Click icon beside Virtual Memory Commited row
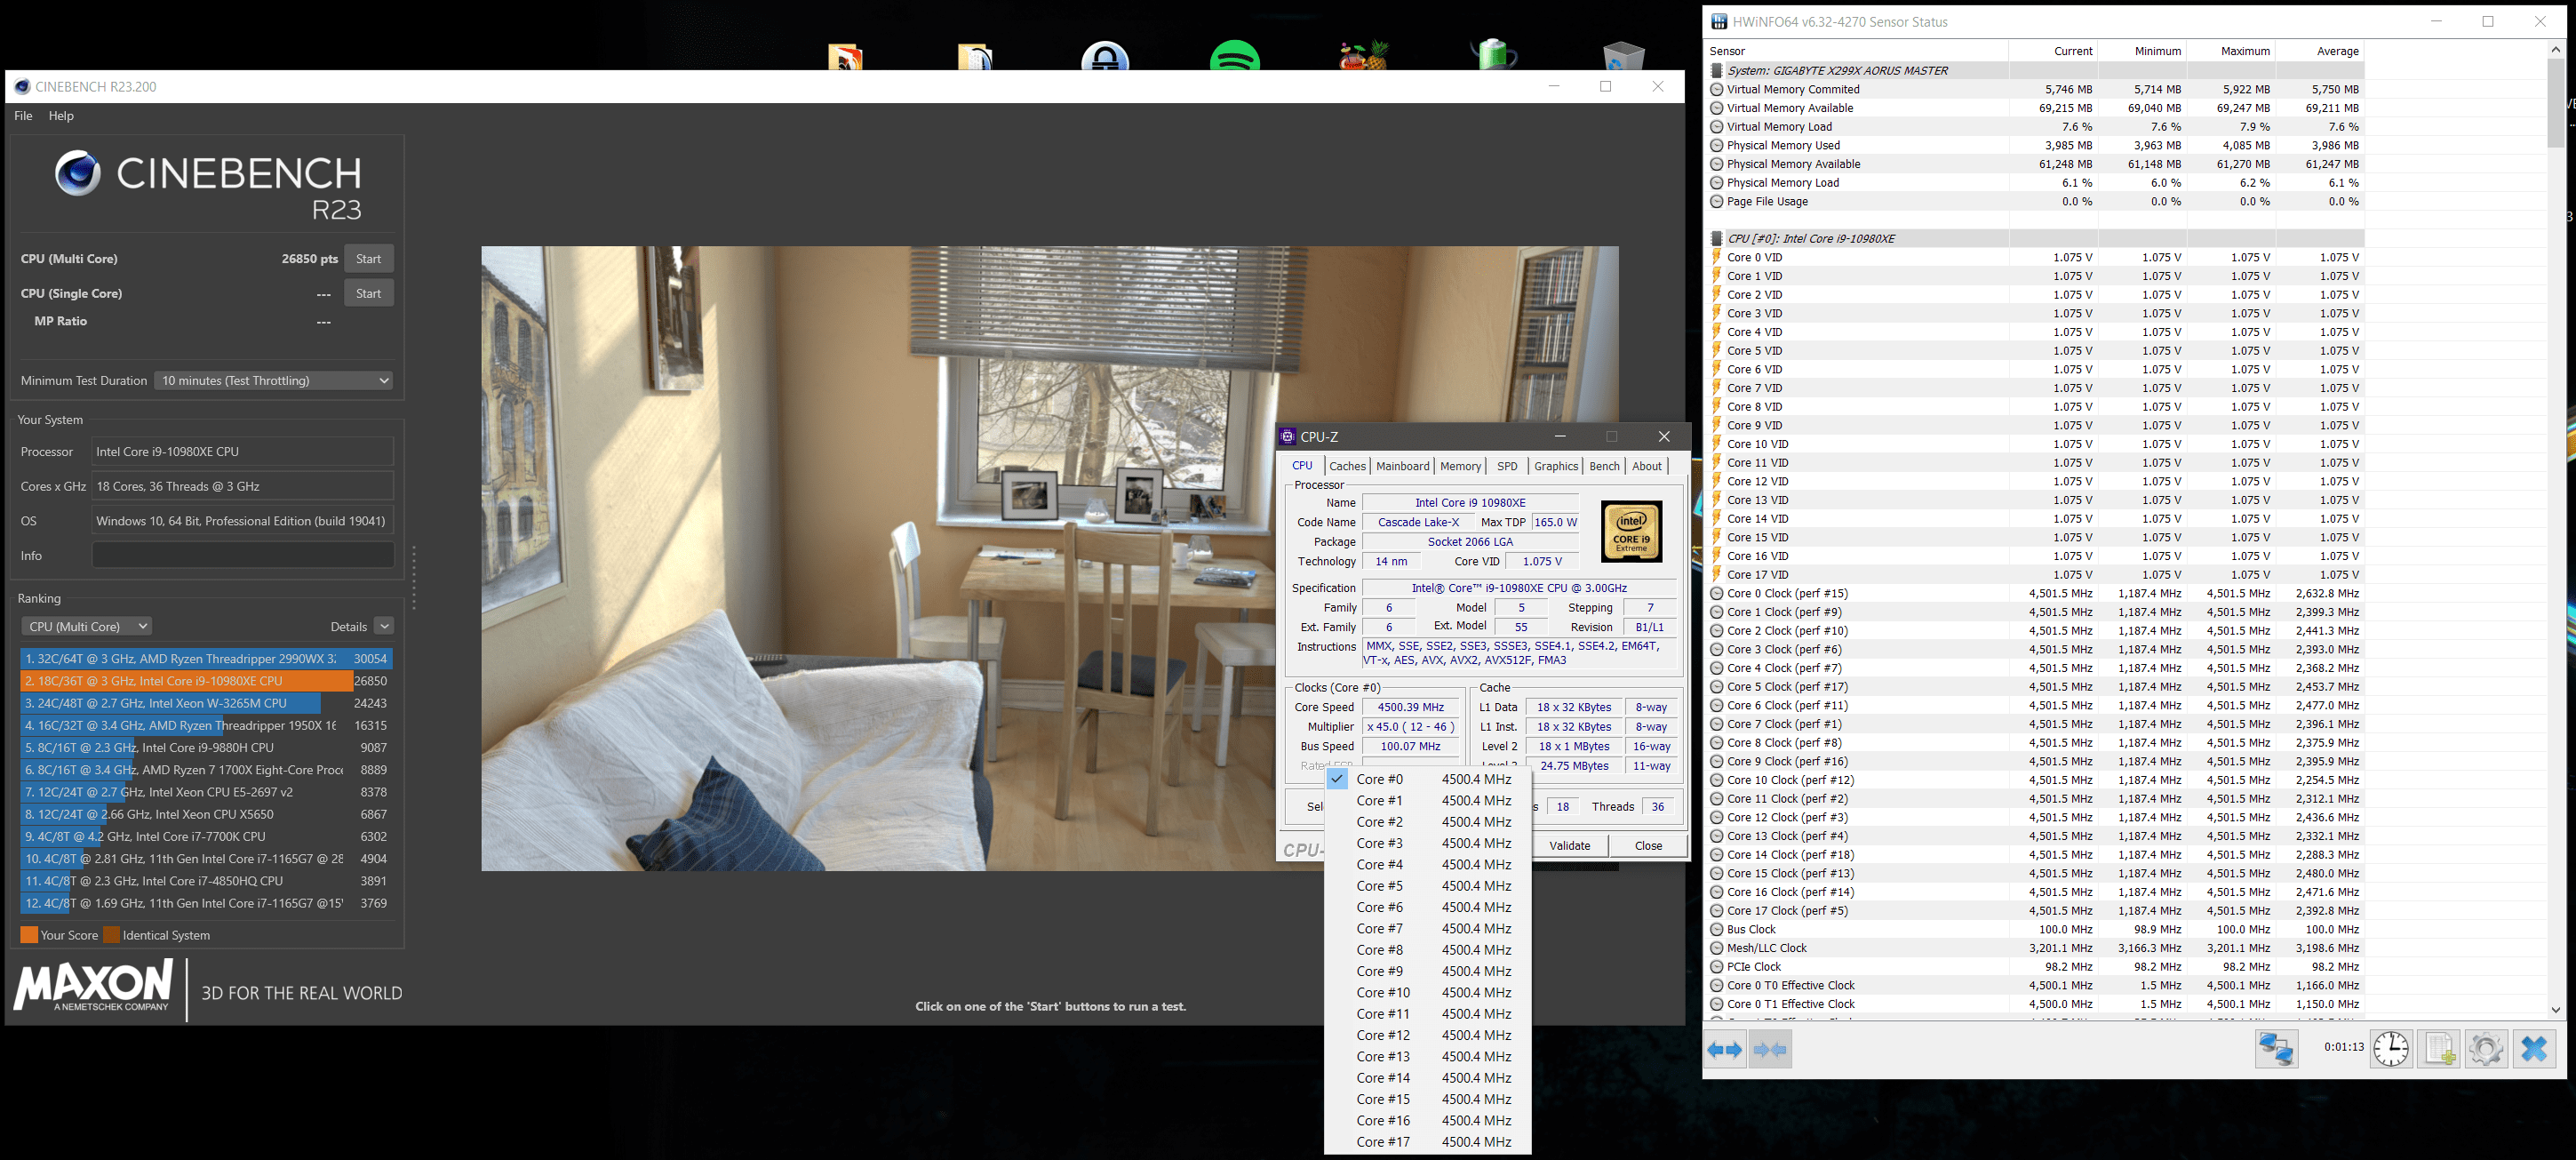 pos(1716,89)
